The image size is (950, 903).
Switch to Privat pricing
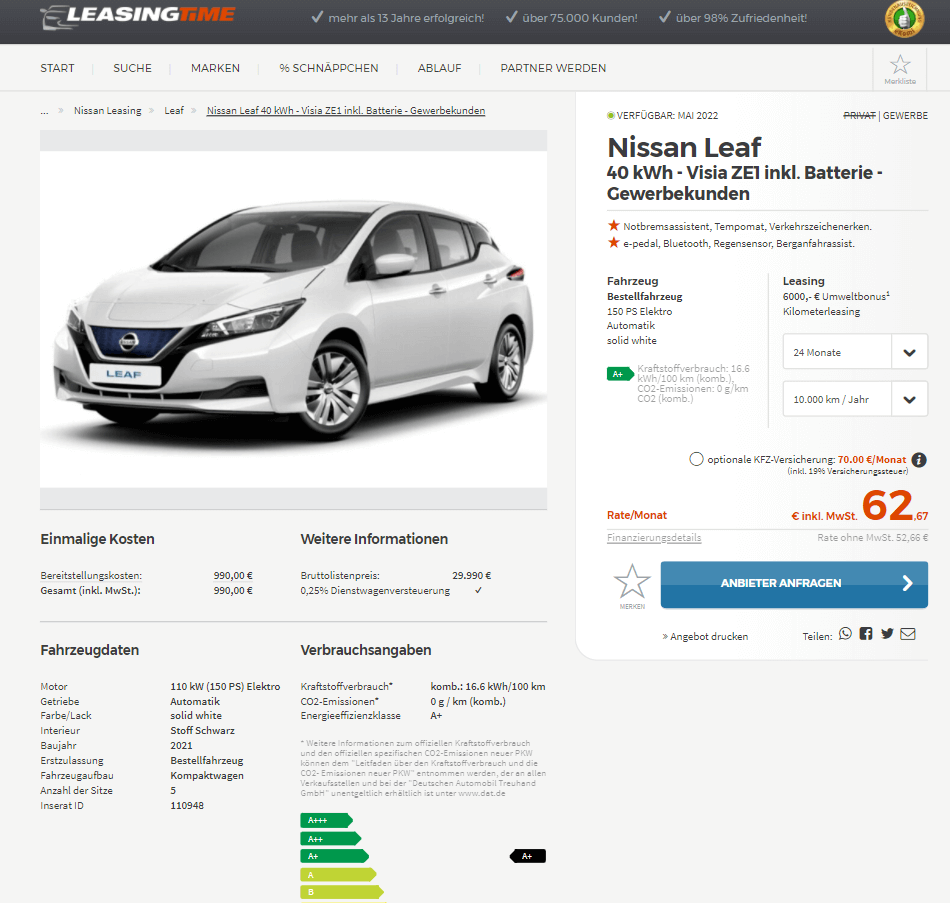point(859,115)
